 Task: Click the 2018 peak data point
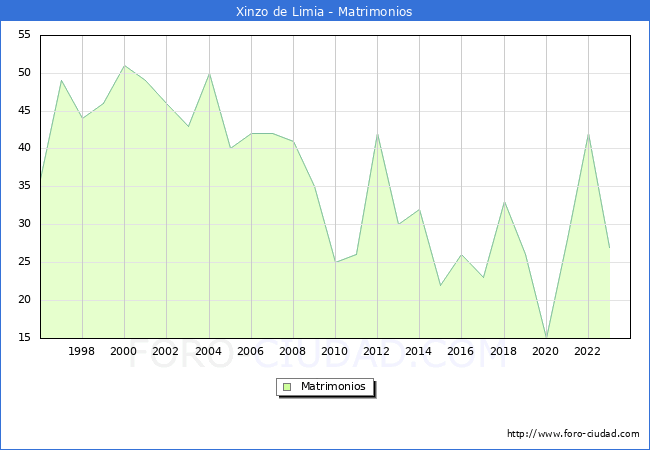(504, 202)
